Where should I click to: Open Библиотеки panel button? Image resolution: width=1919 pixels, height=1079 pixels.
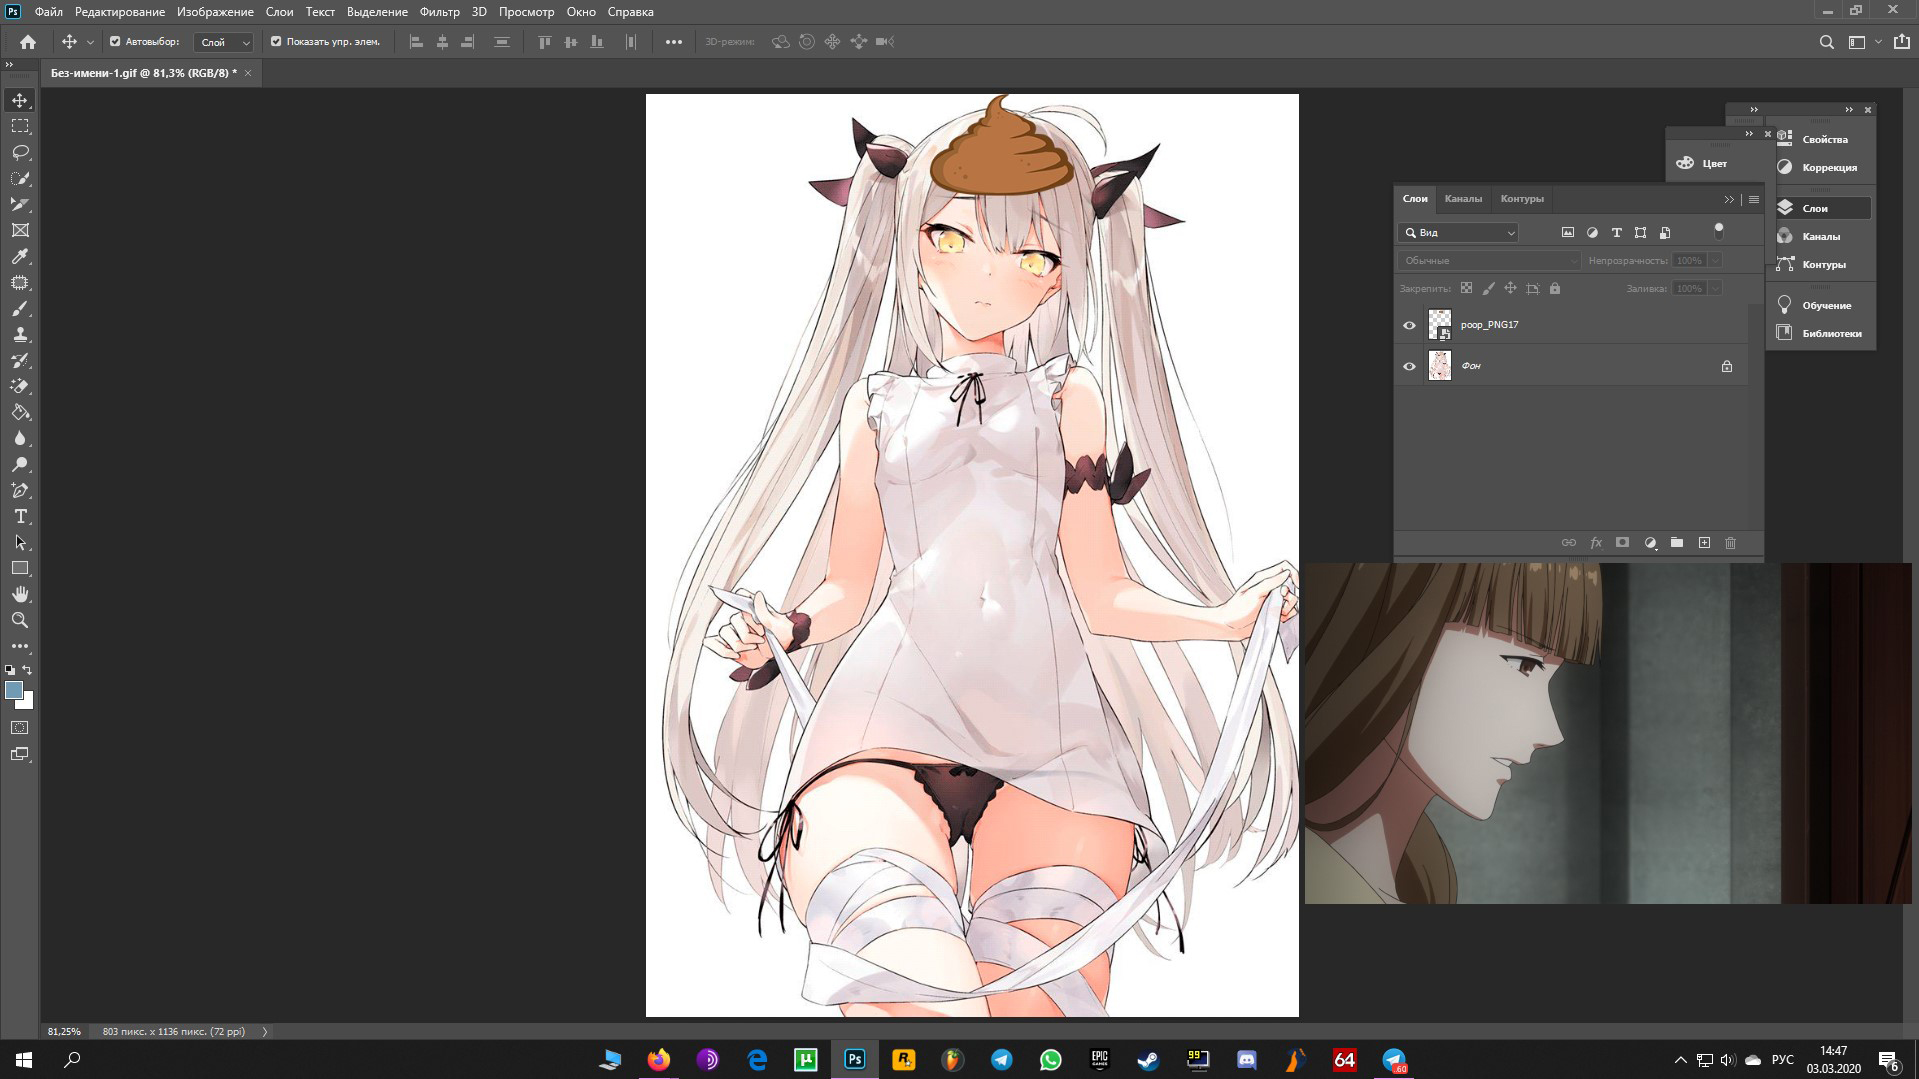pyautogui.click(x=1818, y=333)
